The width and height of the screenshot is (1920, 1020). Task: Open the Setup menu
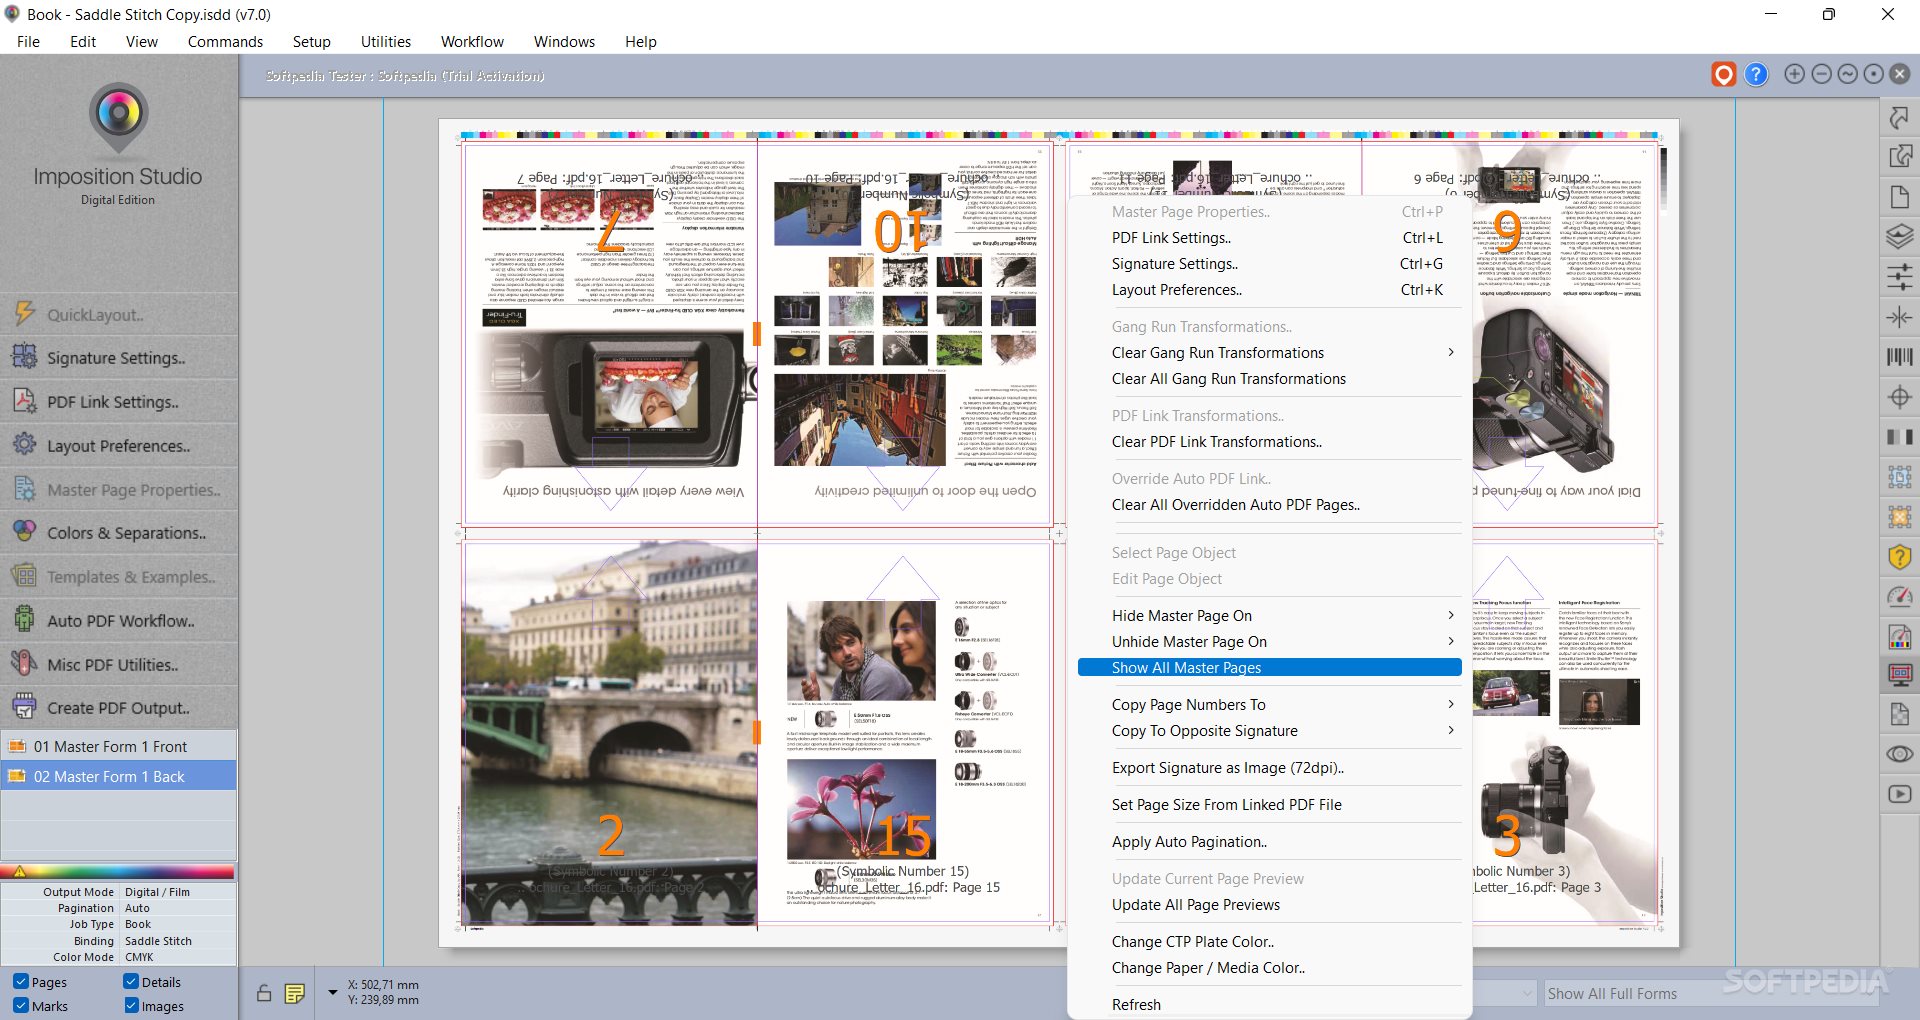312,42
